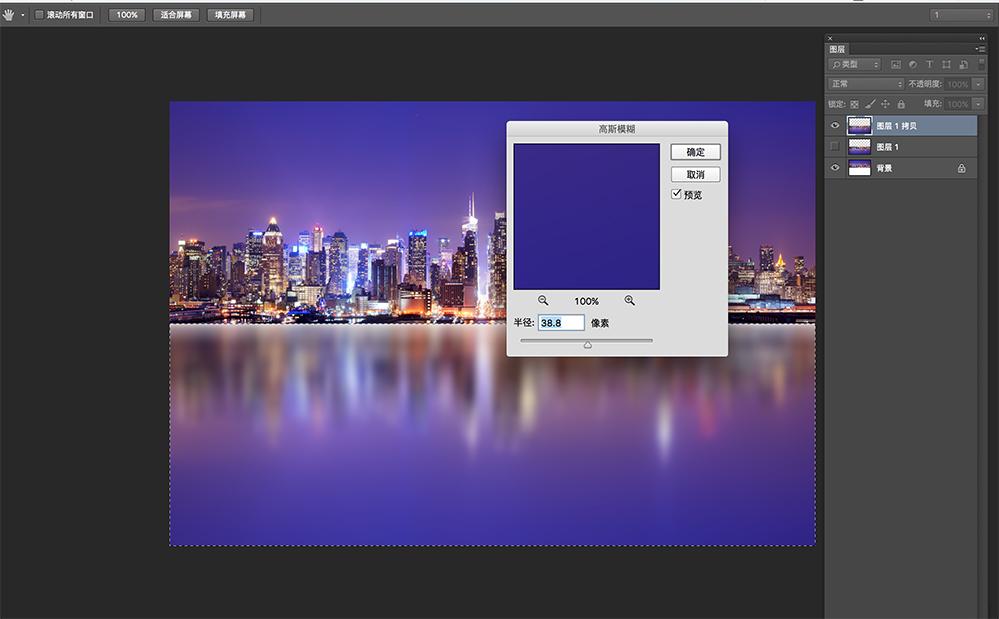Image resolution: width=999 pixels, height=619 pixels.
Task: Enable 滚动所有窗口 checkbox
Action: (x=39, y=15)
